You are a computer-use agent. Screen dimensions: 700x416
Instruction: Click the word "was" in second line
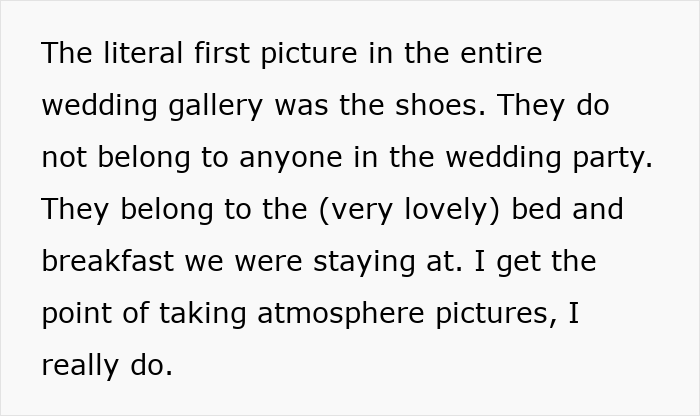[301, 106]
